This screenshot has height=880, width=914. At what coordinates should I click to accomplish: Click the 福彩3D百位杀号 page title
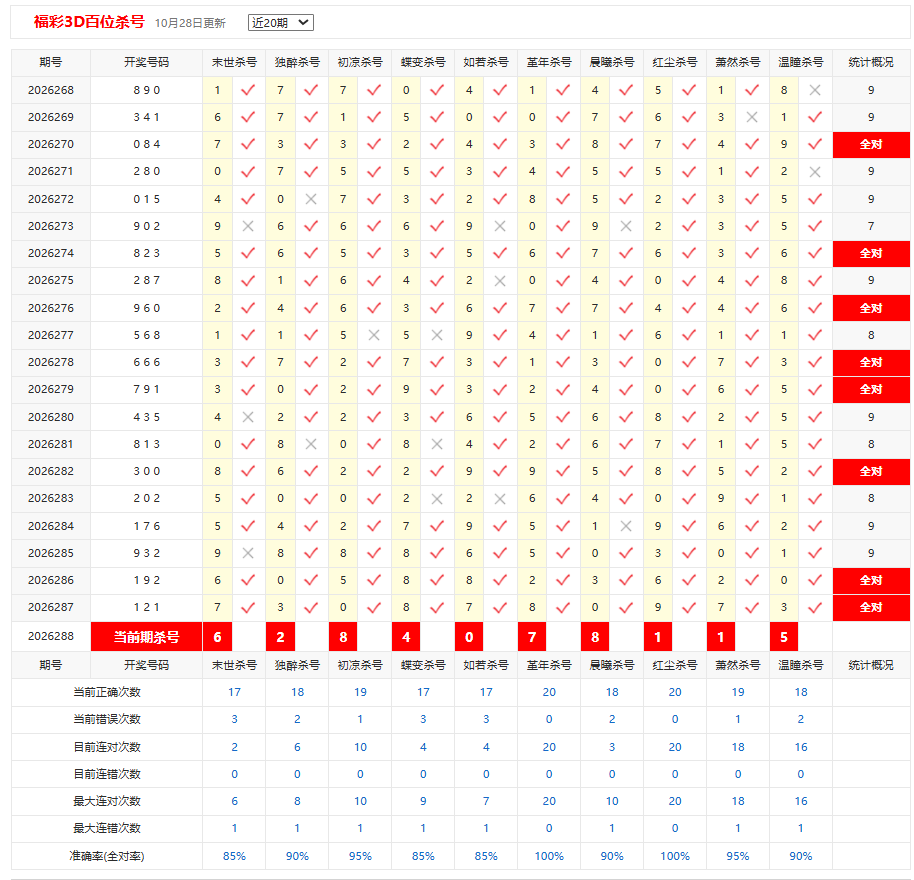click(x=89, y=22)
